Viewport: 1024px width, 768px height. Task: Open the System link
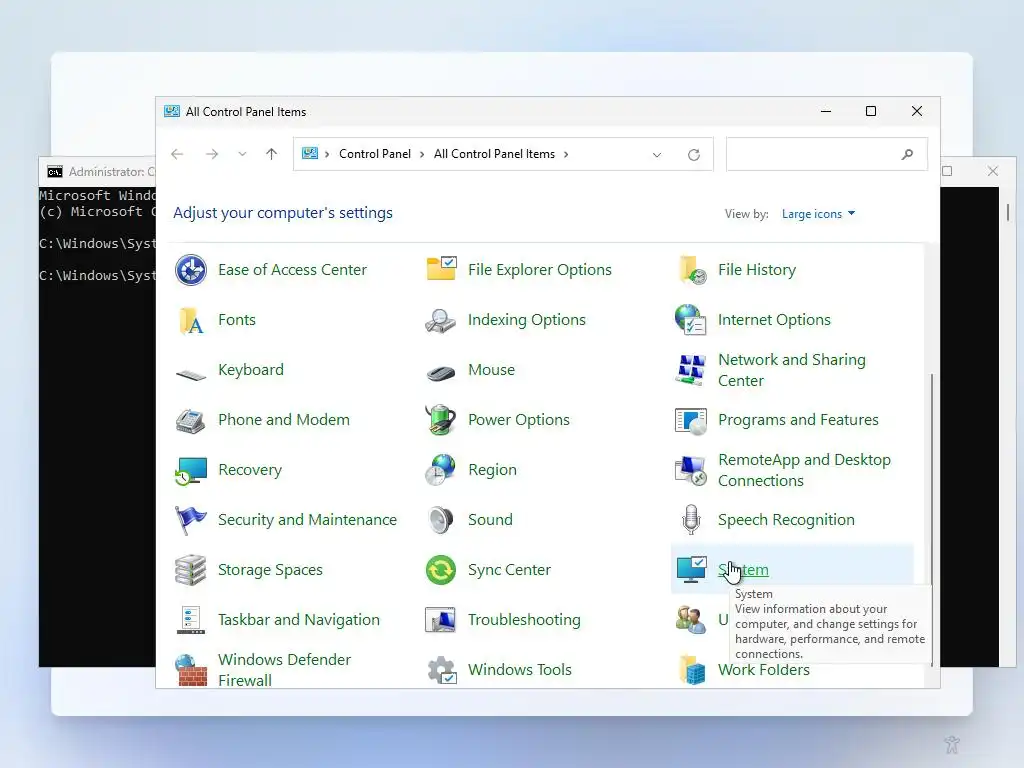(743, 570)
